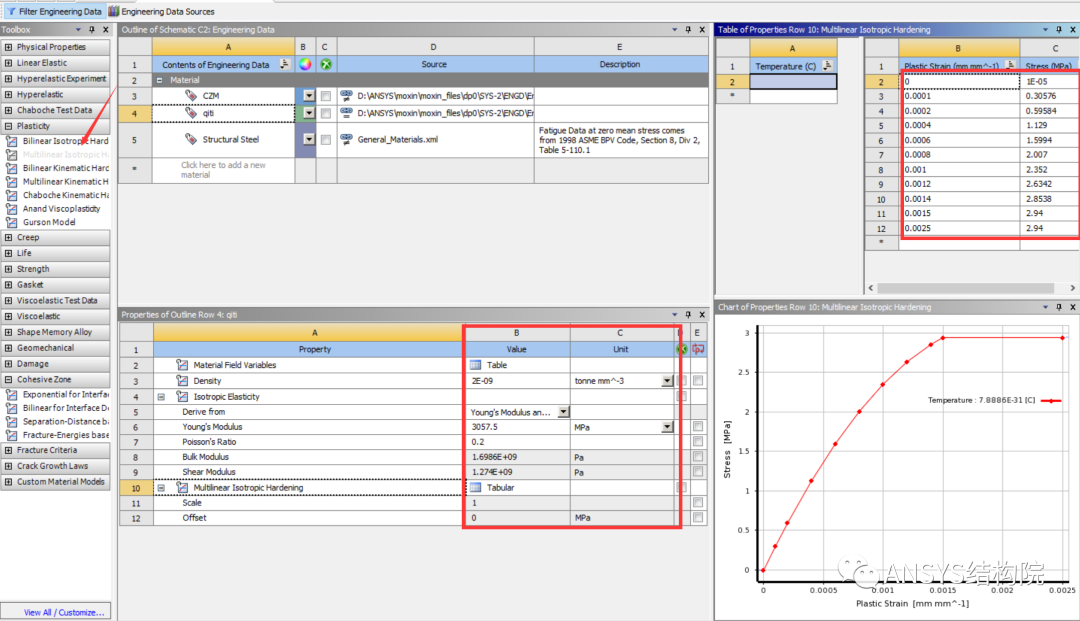
Task: Toggle the Density row parameter checkbox
Action: point(698,380)
